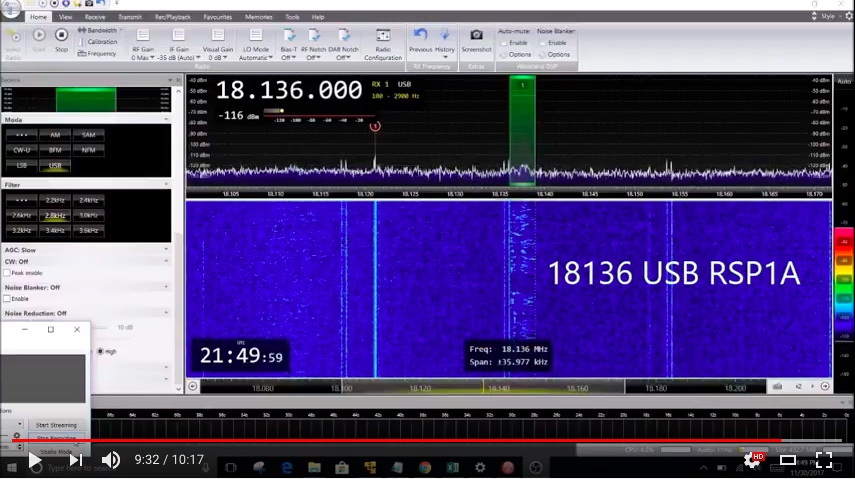This screenshot has height=479, width=855.
Task: Click the 18.136.000 frequency display
Action: click(x=289, y=90)
